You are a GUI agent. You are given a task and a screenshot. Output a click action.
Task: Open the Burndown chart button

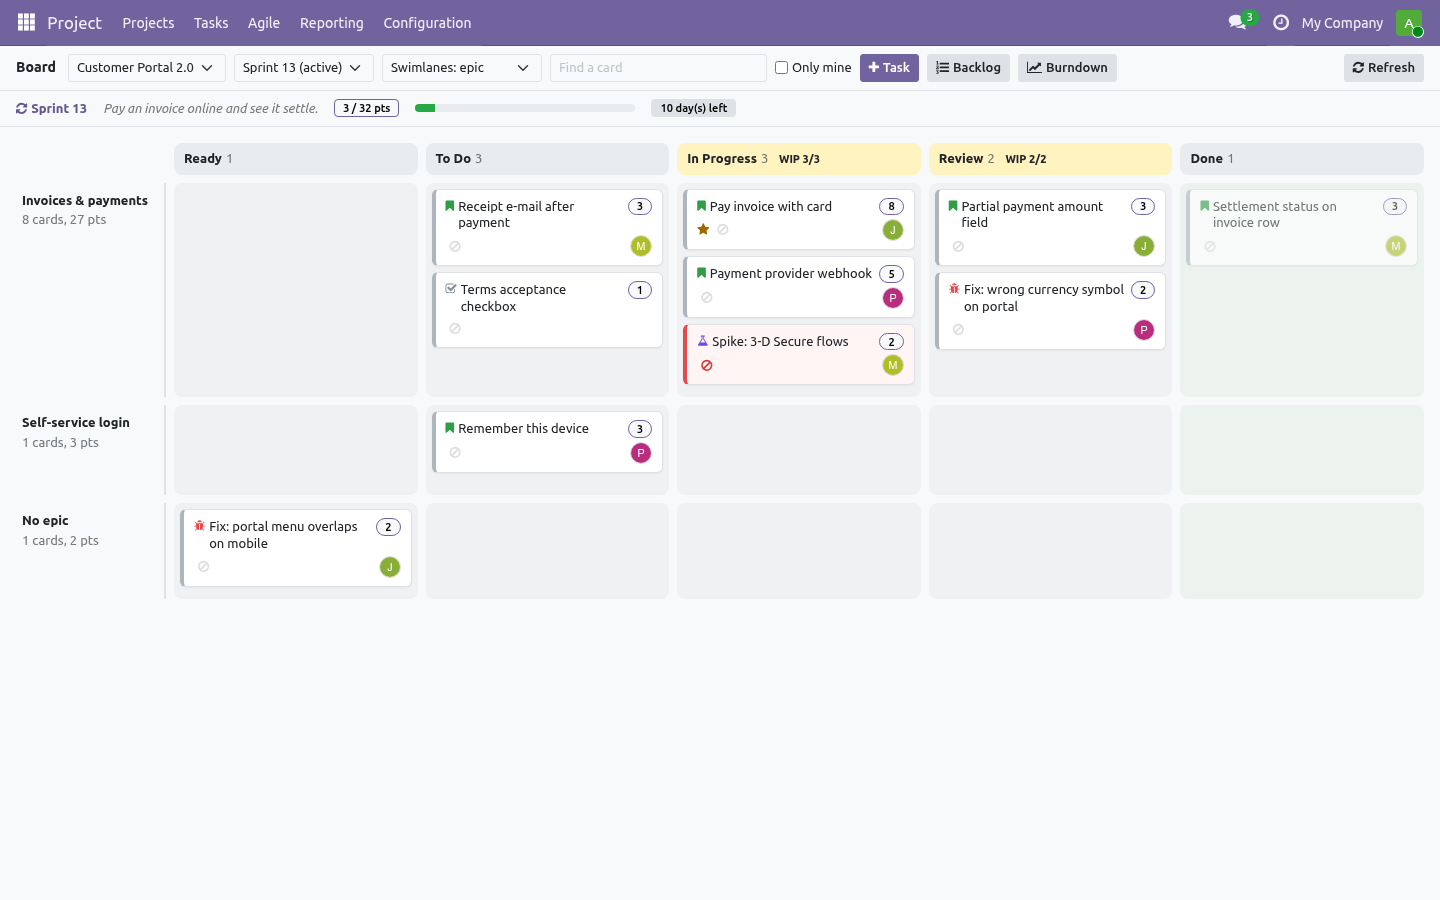[1067, 68]
